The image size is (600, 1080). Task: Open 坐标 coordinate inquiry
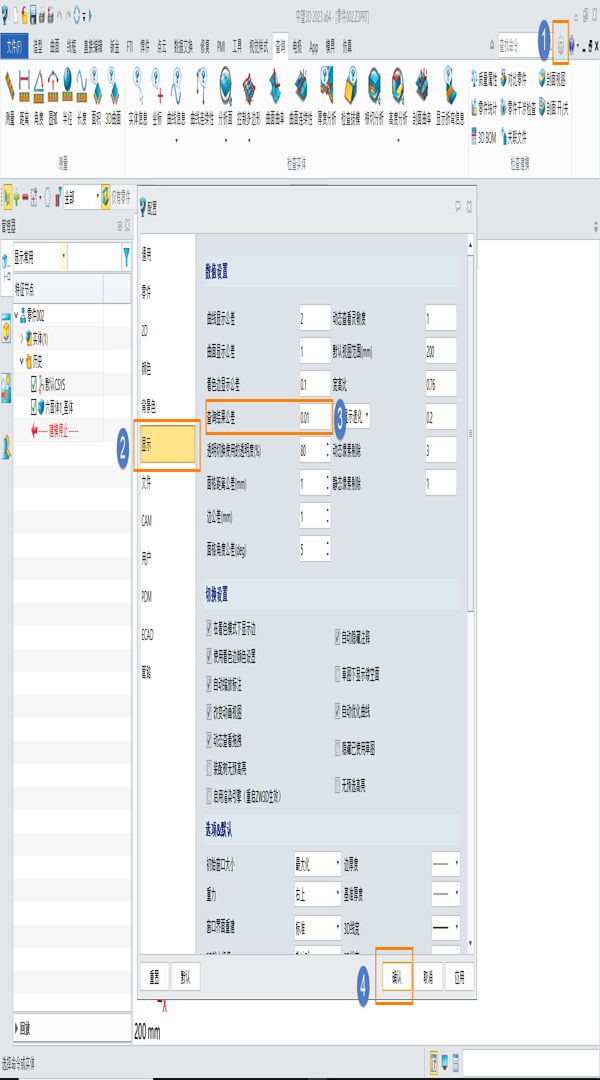(157, 96)
